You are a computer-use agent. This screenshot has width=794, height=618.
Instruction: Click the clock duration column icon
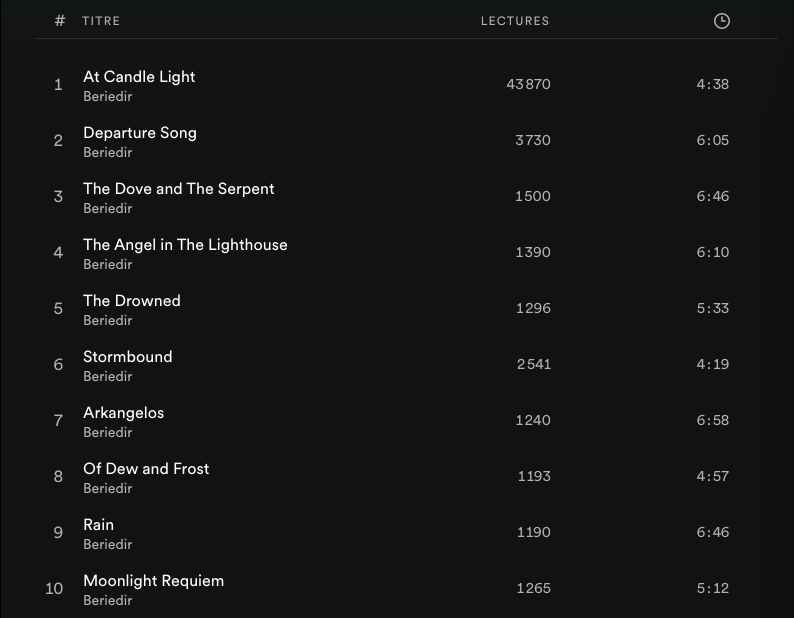(722, 21)
